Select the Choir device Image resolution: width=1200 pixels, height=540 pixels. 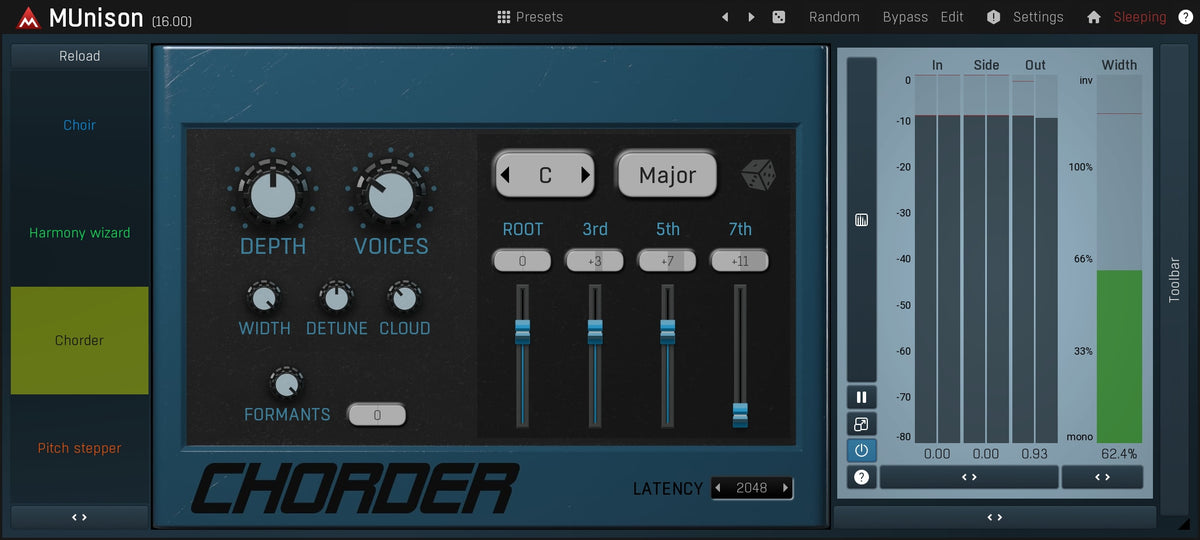click(x=80, y=125)
